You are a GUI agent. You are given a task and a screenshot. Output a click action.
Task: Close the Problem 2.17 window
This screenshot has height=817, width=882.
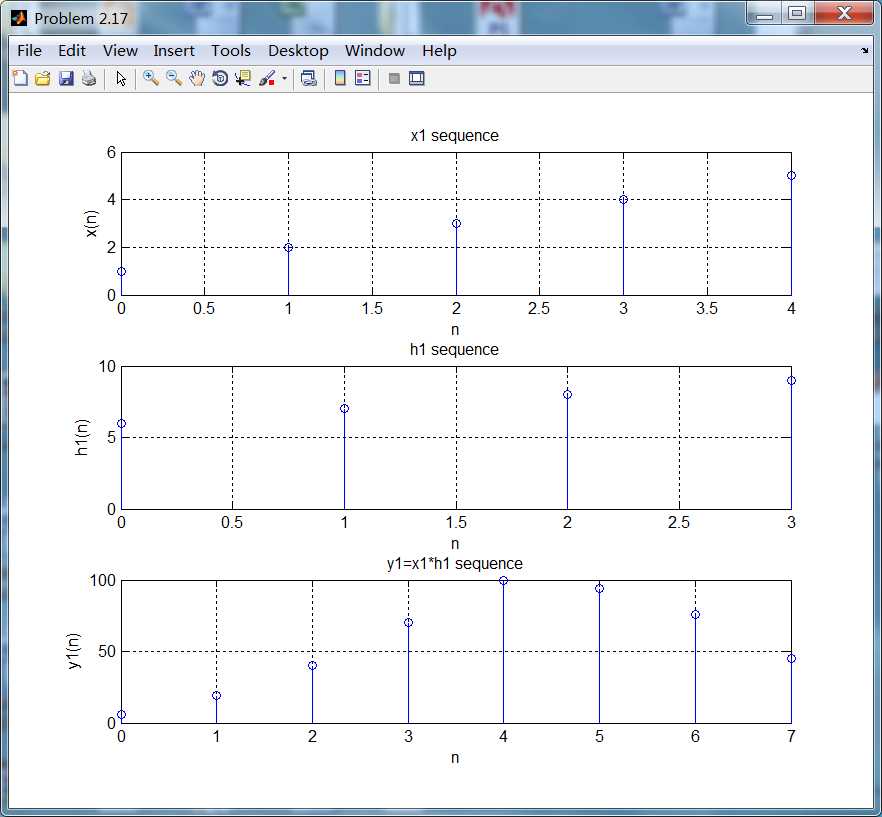coord(844,13)
